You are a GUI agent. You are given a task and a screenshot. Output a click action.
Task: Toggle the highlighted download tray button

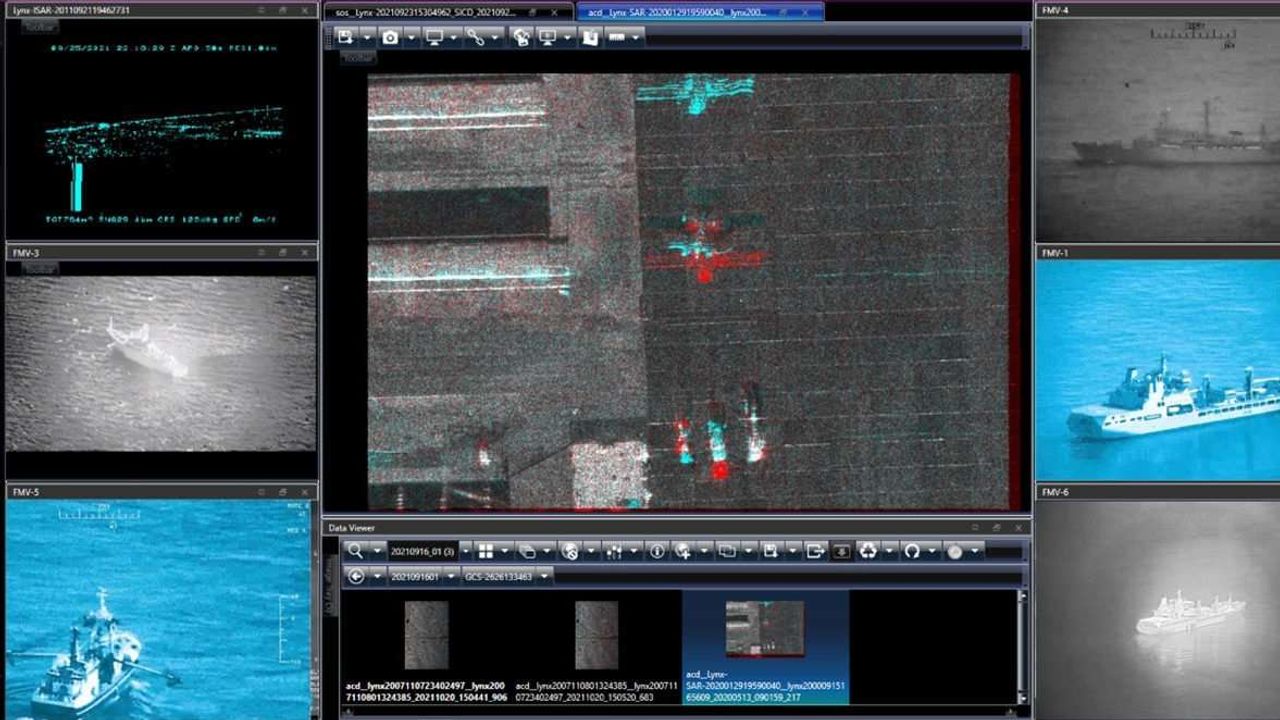pos(841,551)
